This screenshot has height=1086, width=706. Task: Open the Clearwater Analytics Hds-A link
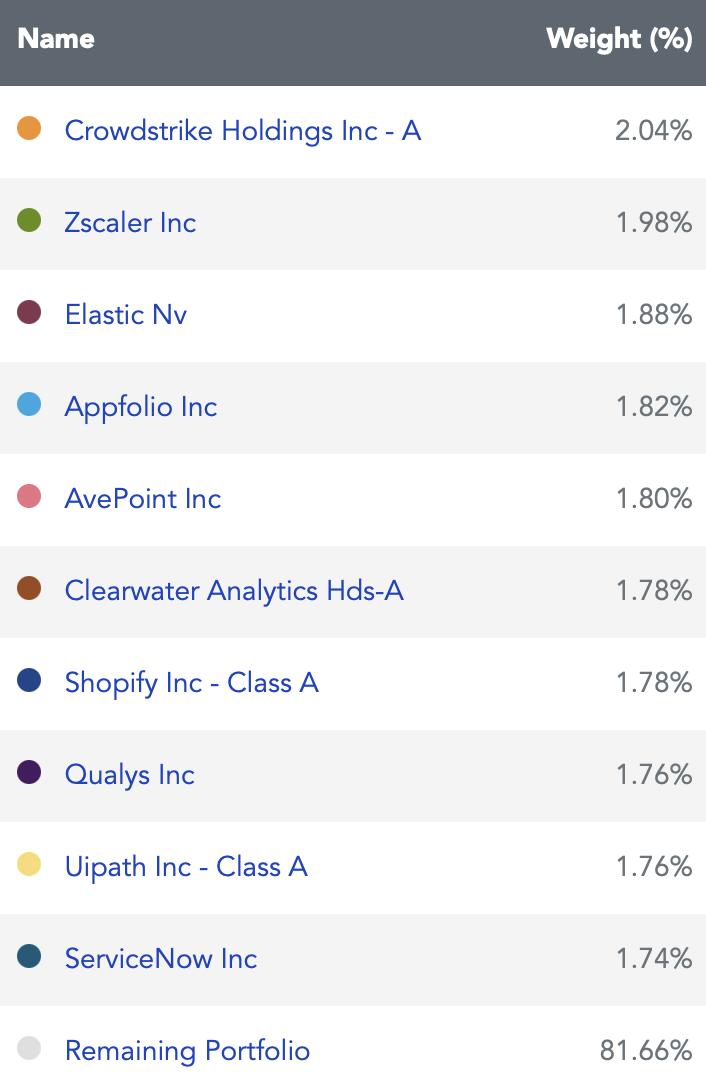coord(234,591)
